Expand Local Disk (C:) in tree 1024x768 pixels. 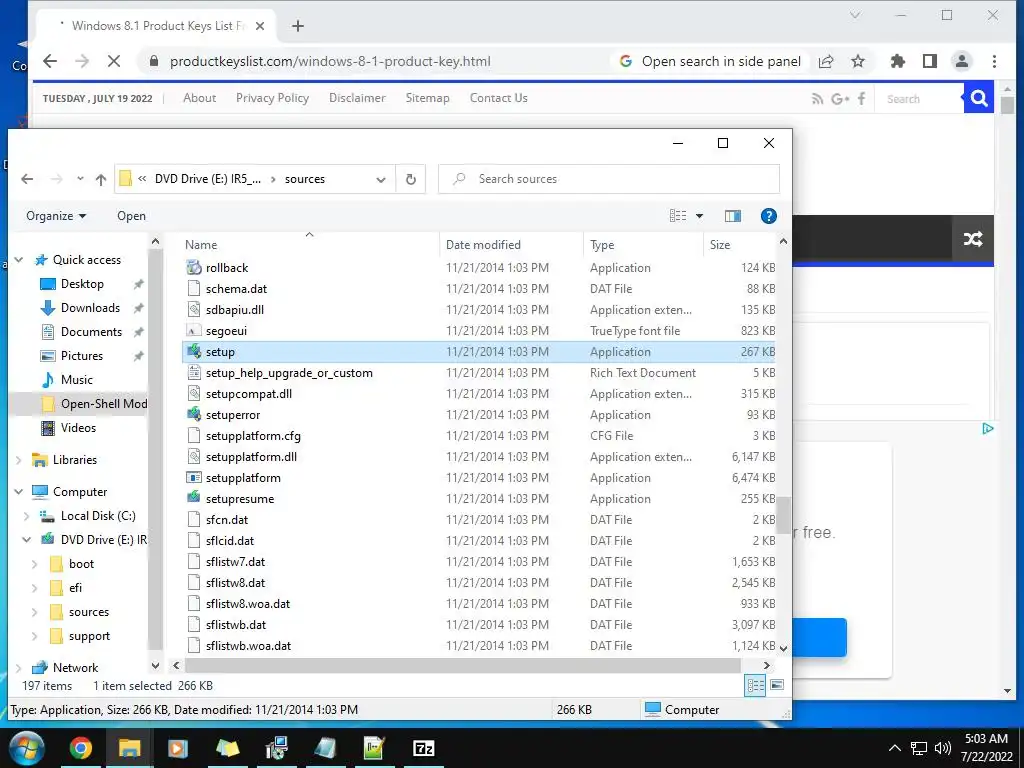coord(27,516)
